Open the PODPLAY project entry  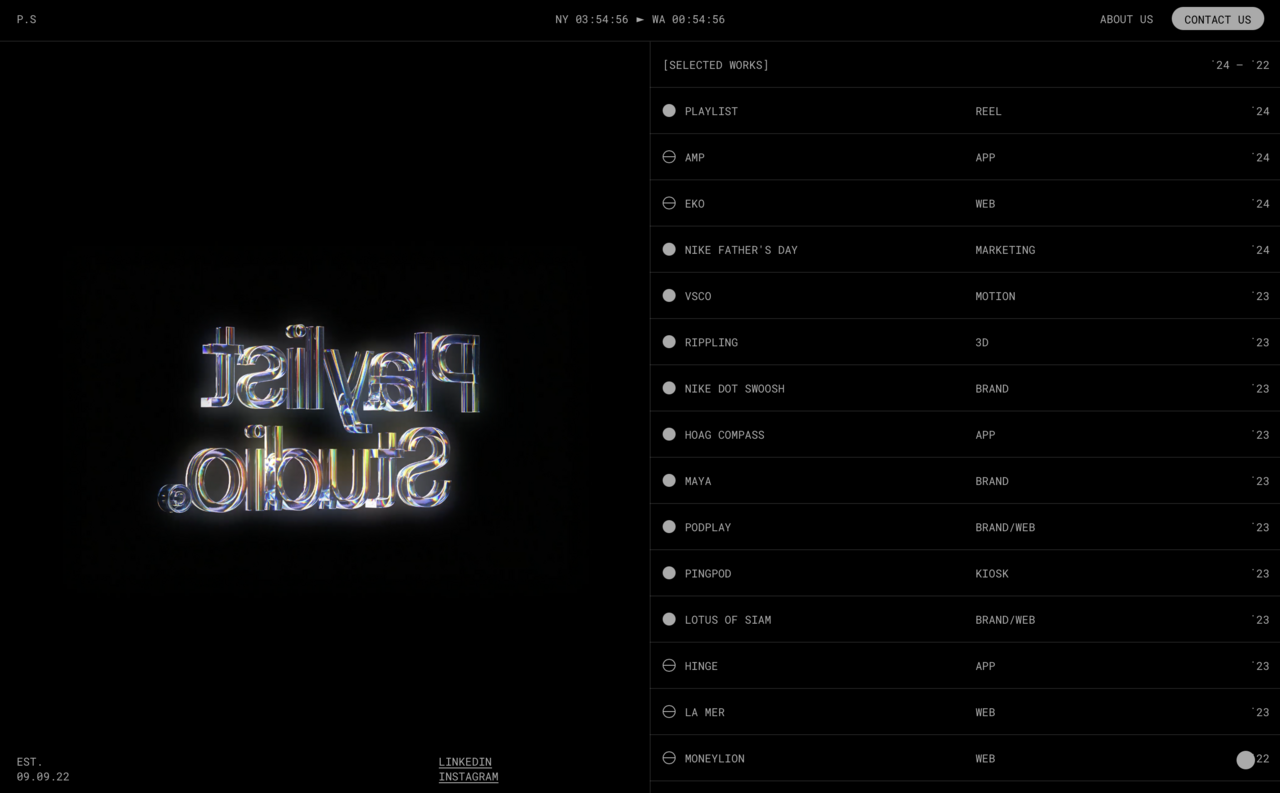[708, 527]
